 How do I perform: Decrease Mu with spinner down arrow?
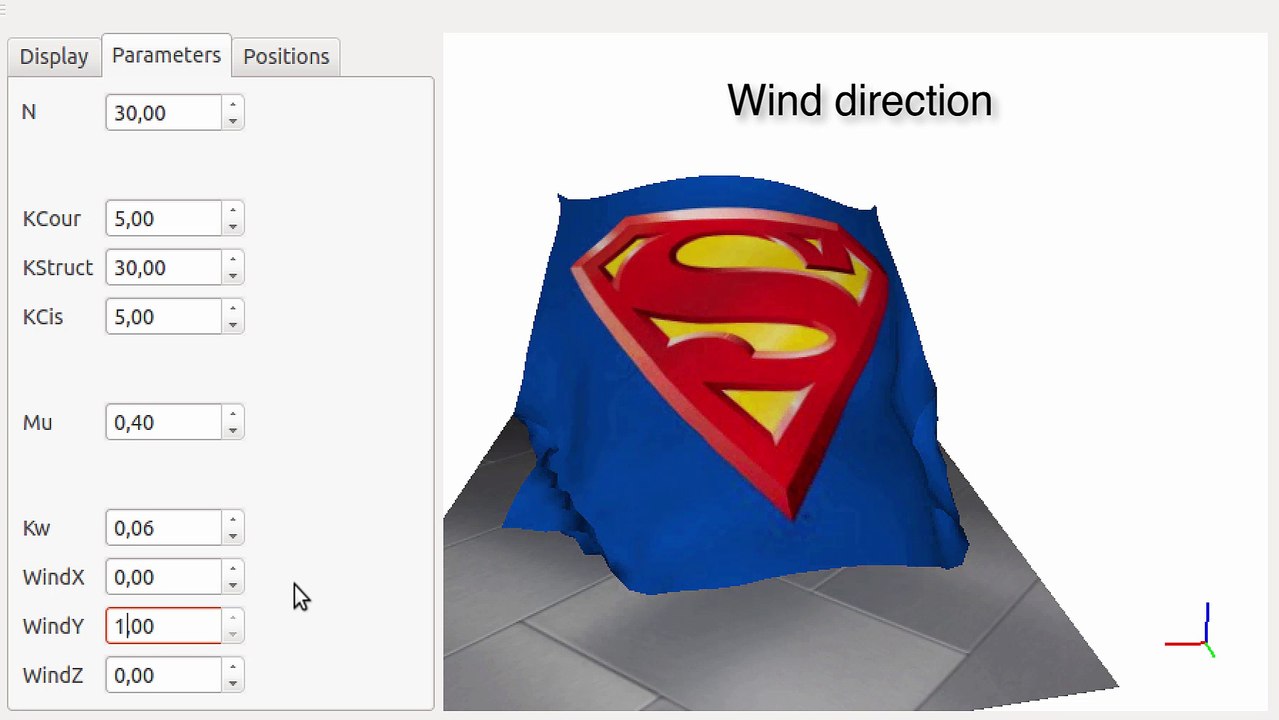point(232,432)
